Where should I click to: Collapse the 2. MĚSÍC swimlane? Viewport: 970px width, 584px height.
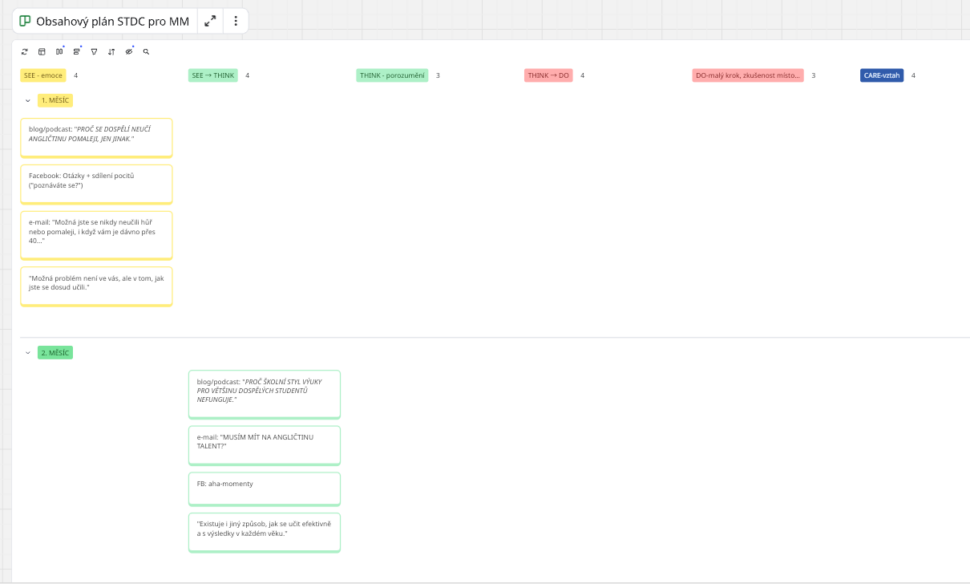[27, 352]
